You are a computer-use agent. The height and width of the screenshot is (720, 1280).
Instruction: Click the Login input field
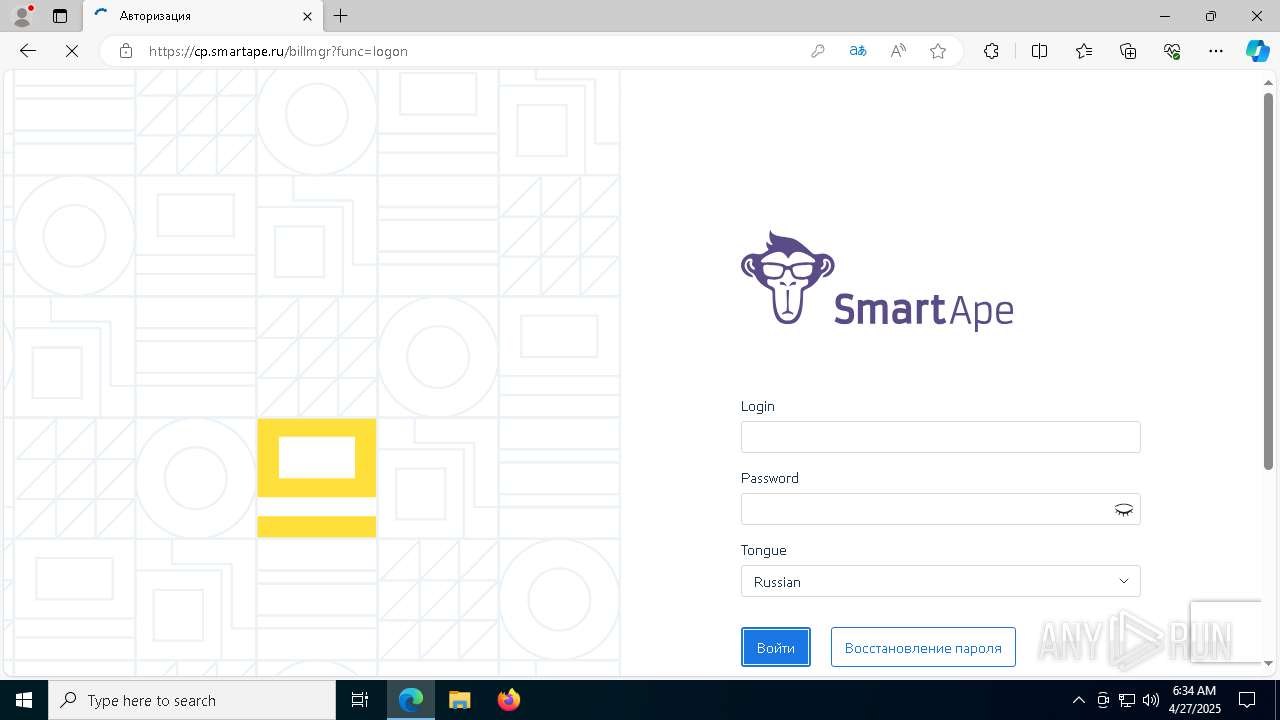click(x=940, y=437)
